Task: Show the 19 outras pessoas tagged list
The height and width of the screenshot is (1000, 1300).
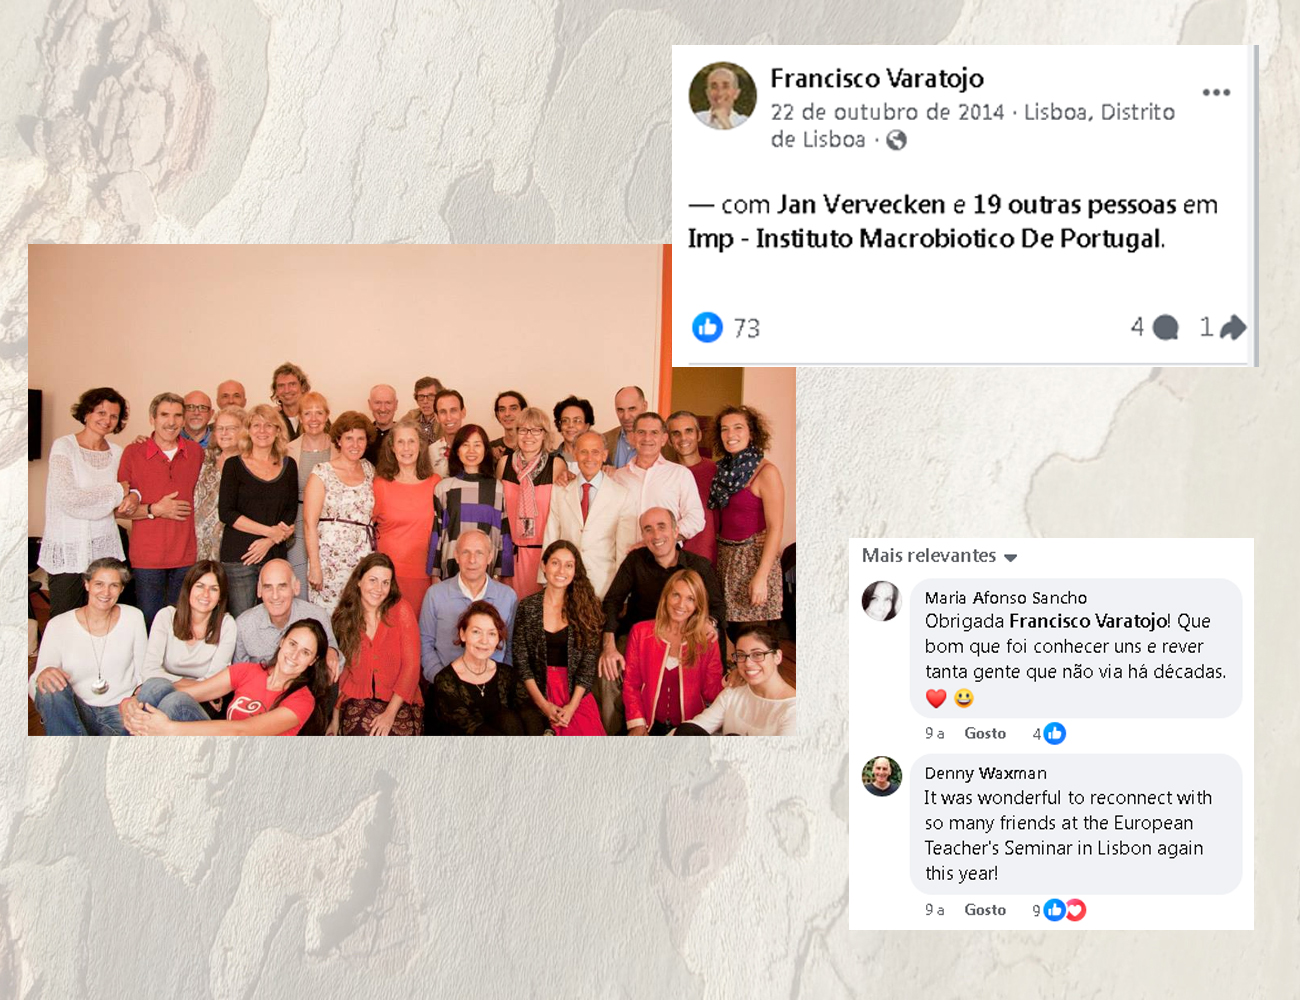Action: (1074, 205)
